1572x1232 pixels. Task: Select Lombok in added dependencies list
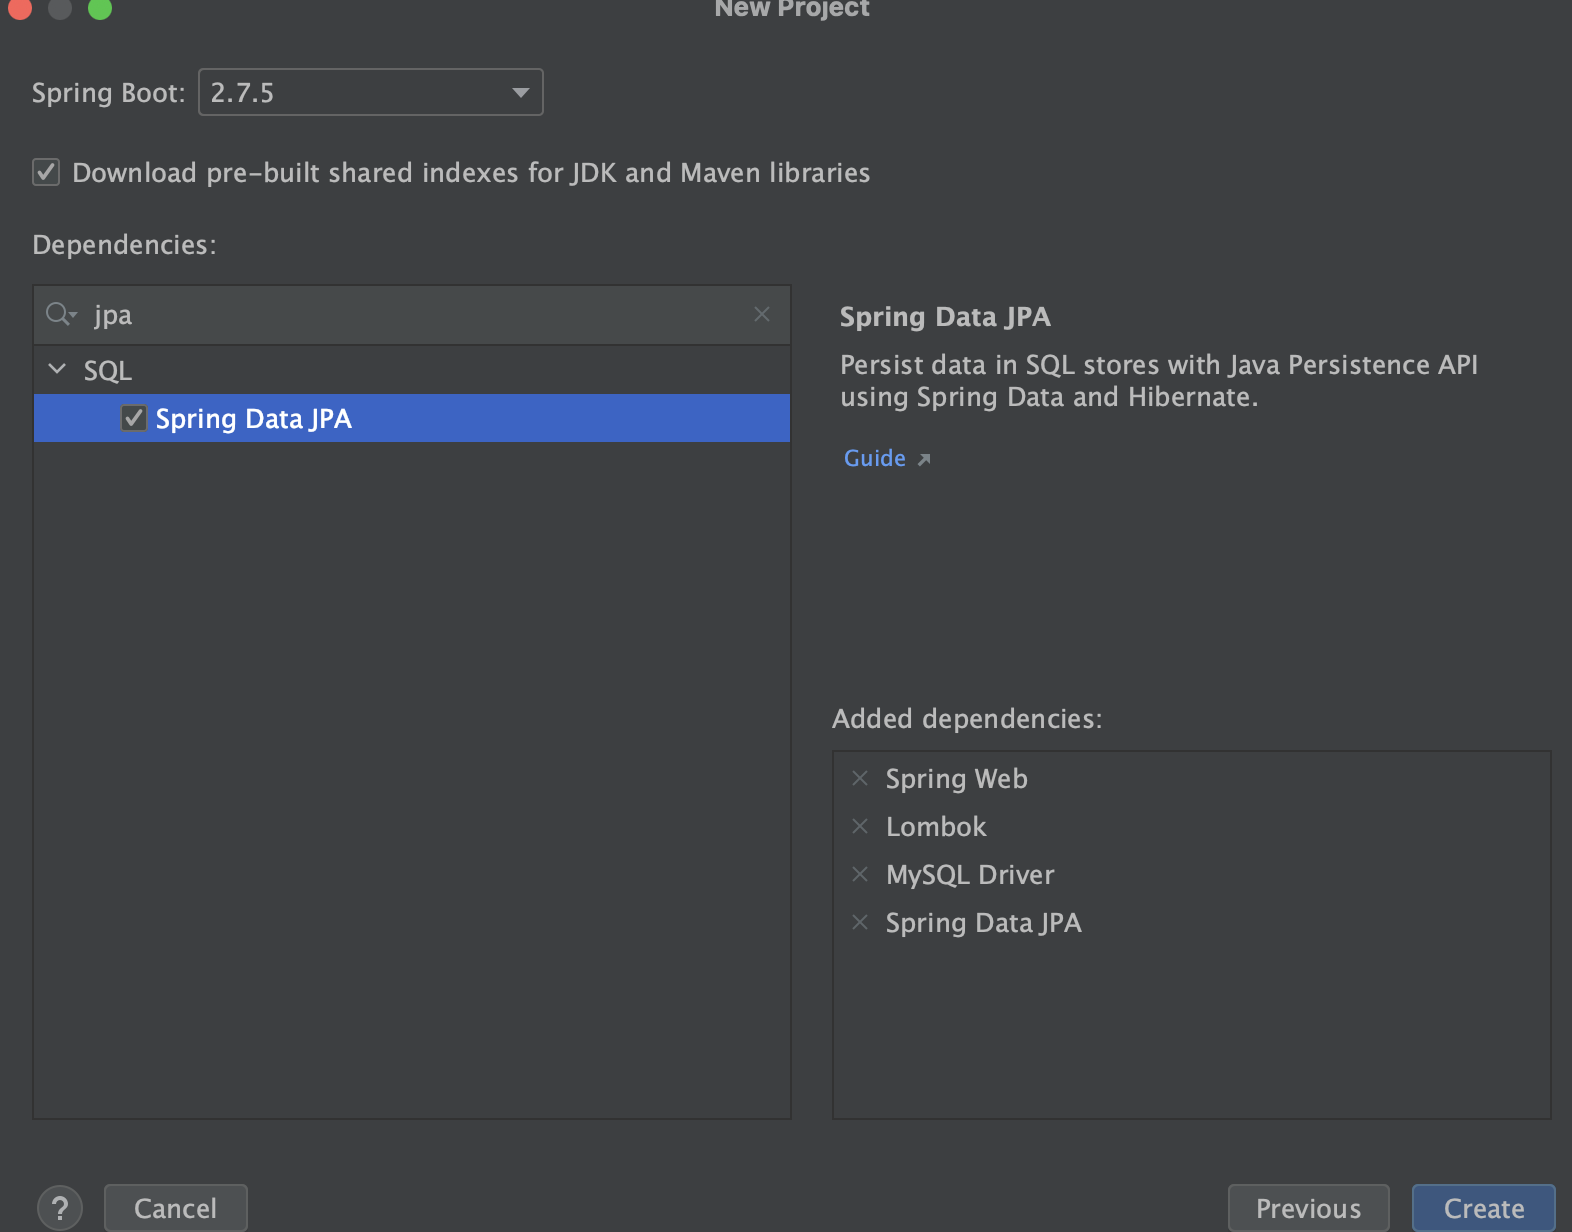click(936, 827)
